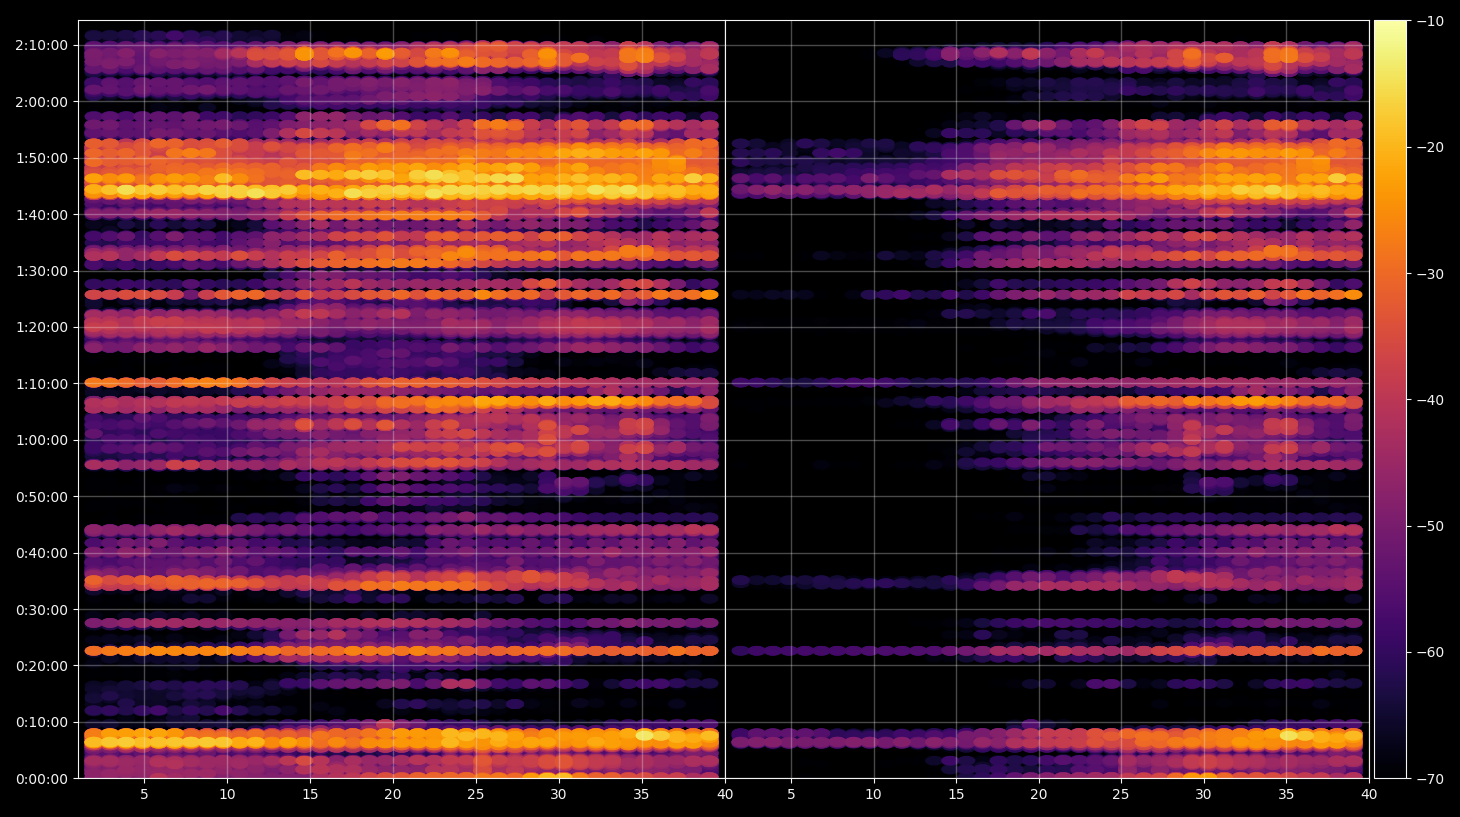Screen dimensions: 1460x817
Task: Select the 0:50:00 y-axis tick label
Action: [x=42, y=497]
